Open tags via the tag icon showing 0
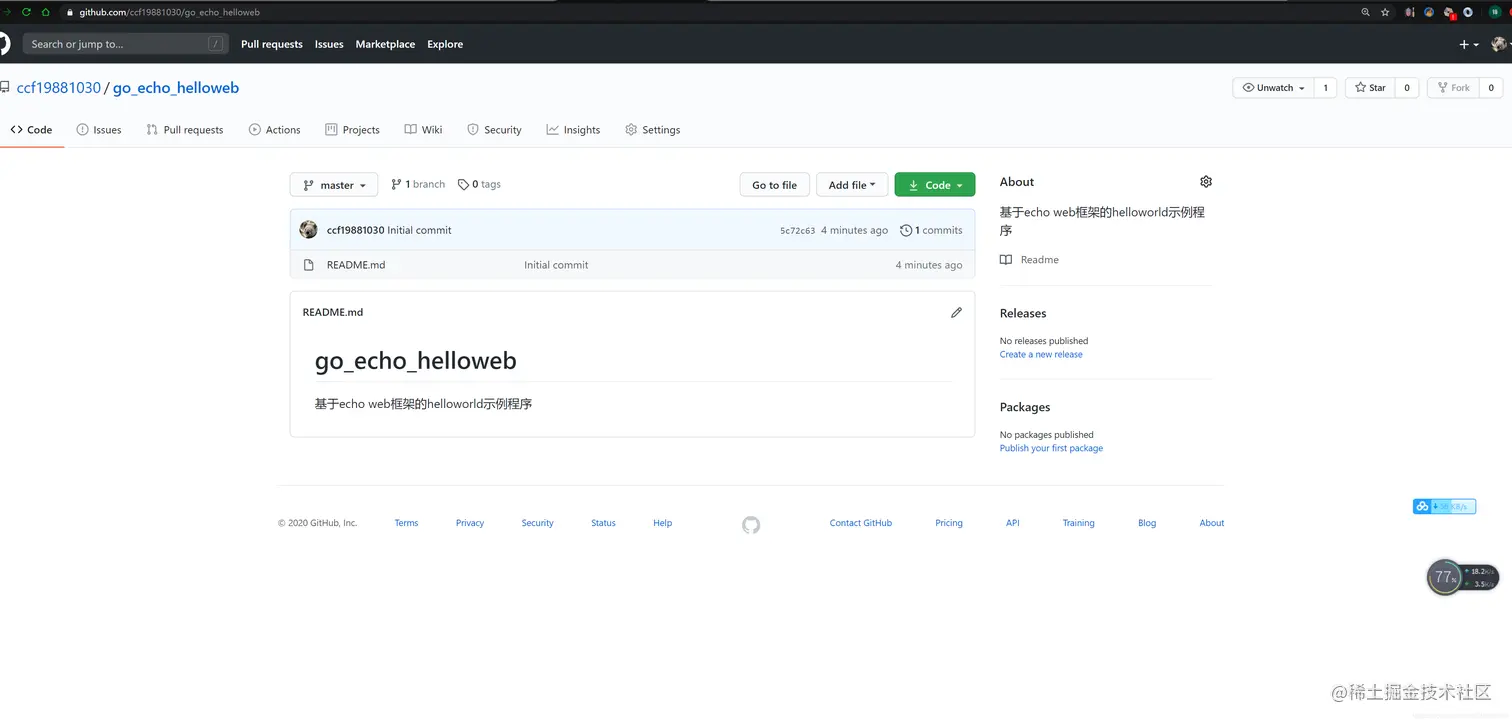Viewport: 1512px width, 723px height. 462,184
